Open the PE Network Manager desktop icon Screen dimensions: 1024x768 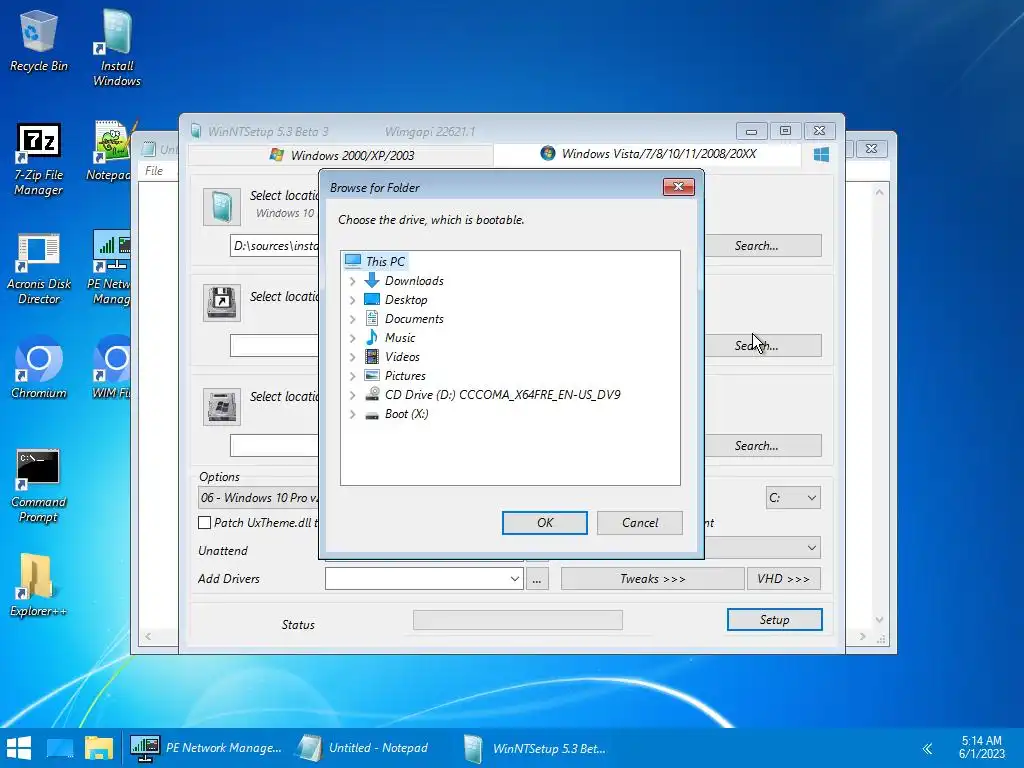coord(109,267)
